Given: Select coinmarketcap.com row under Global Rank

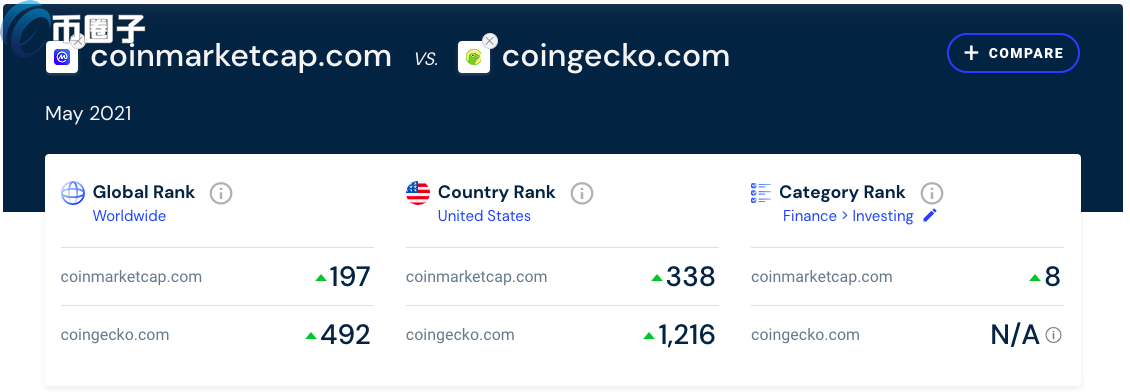Looking at the screenshot, I should (217, 277).
